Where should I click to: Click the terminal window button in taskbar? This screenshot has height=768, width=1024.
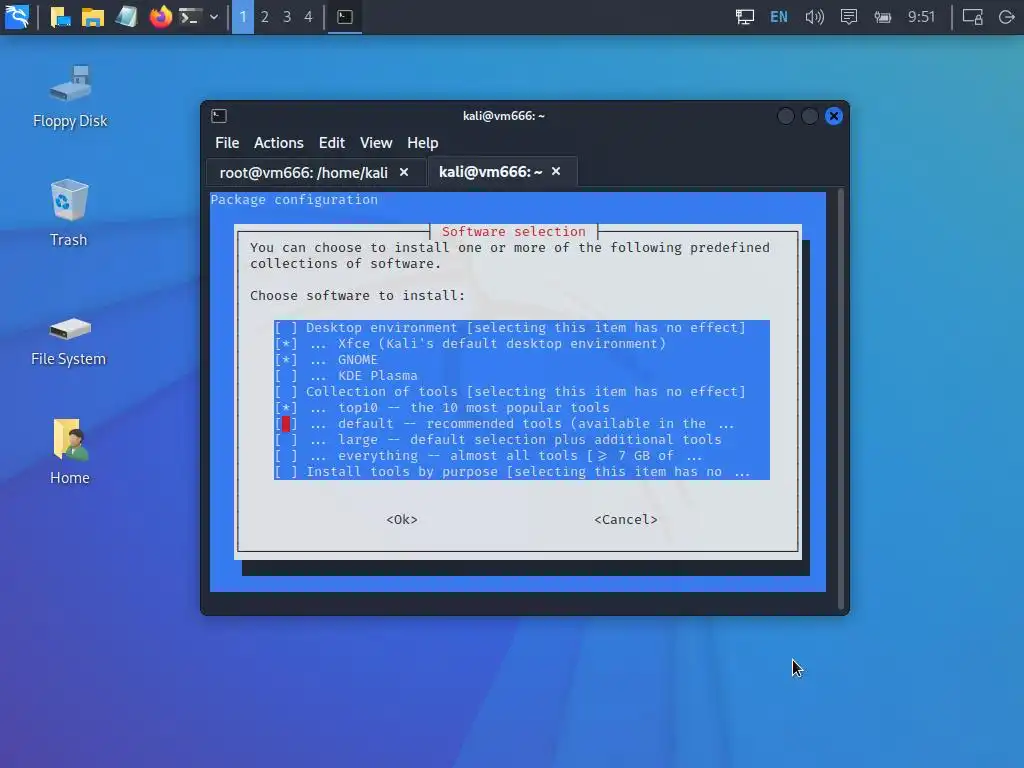pyautogui.click(x=345, y=17)
